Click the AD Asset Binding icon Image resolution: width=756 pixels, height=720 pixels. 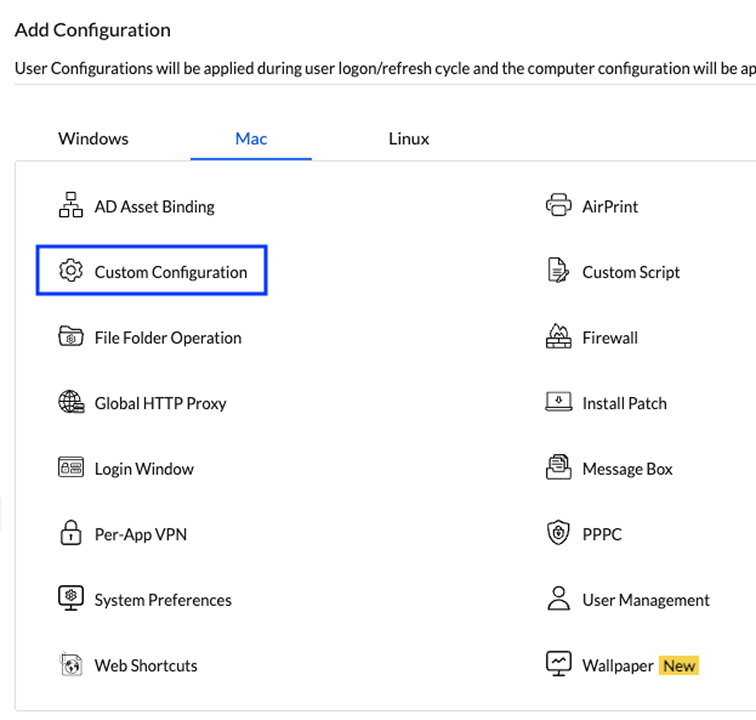coord(70,206)
